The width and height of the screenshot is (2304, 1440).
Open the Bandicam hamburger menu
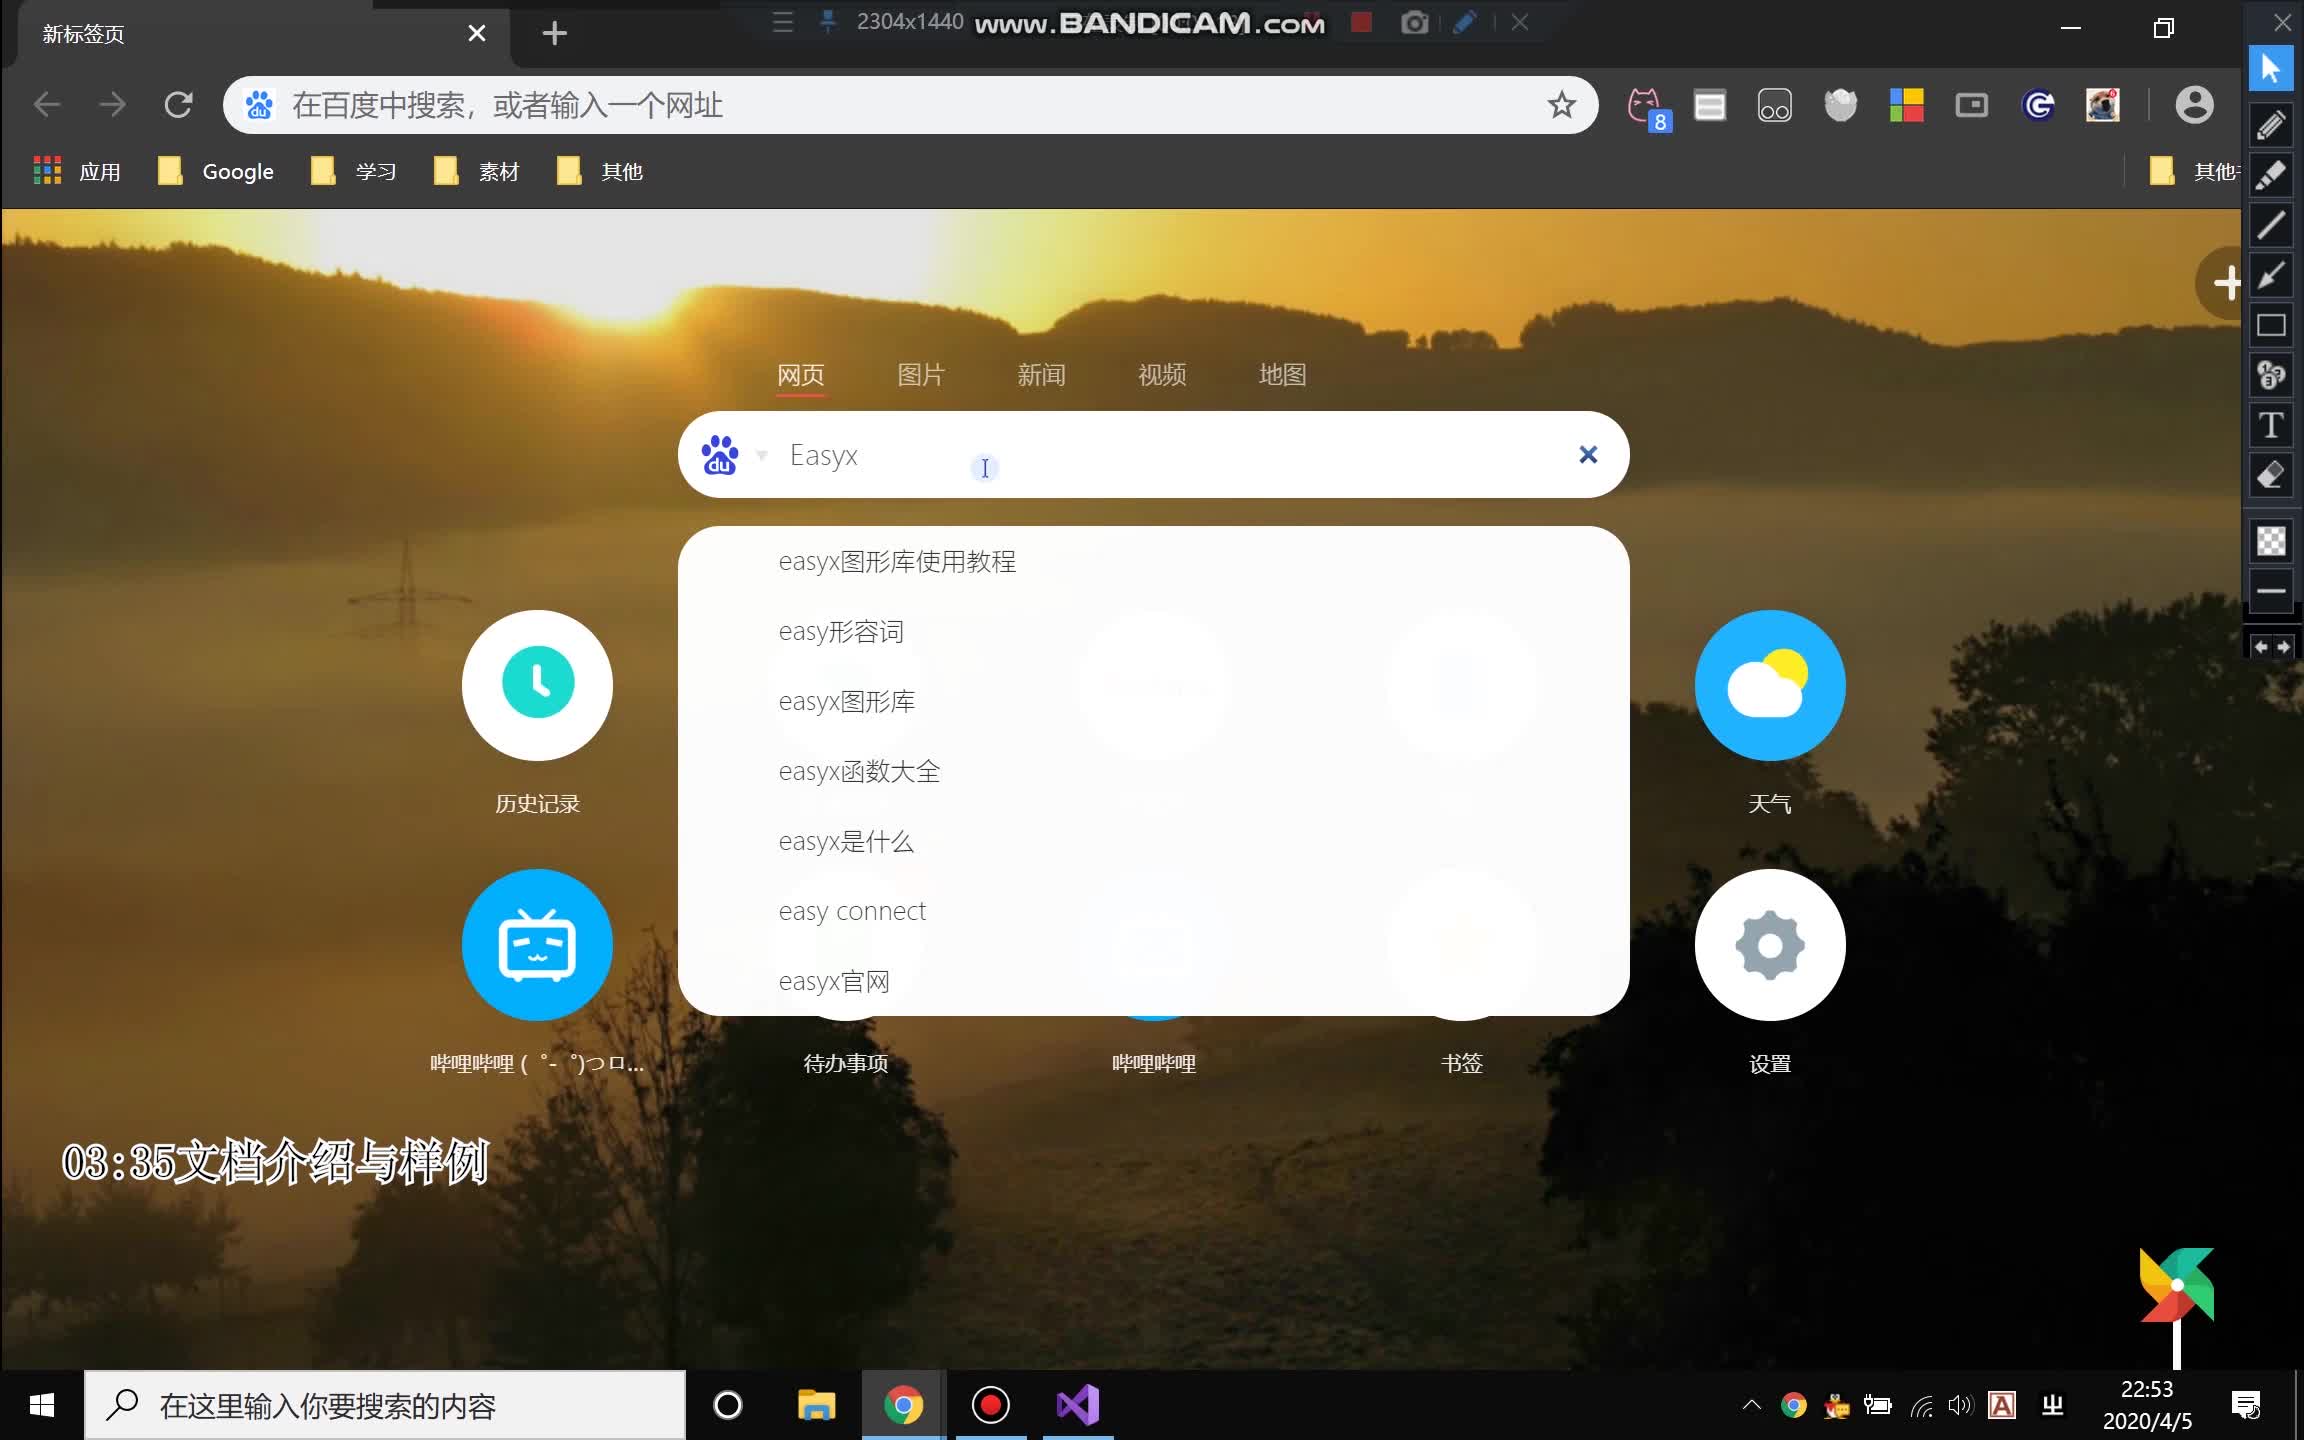click(783, 22)
